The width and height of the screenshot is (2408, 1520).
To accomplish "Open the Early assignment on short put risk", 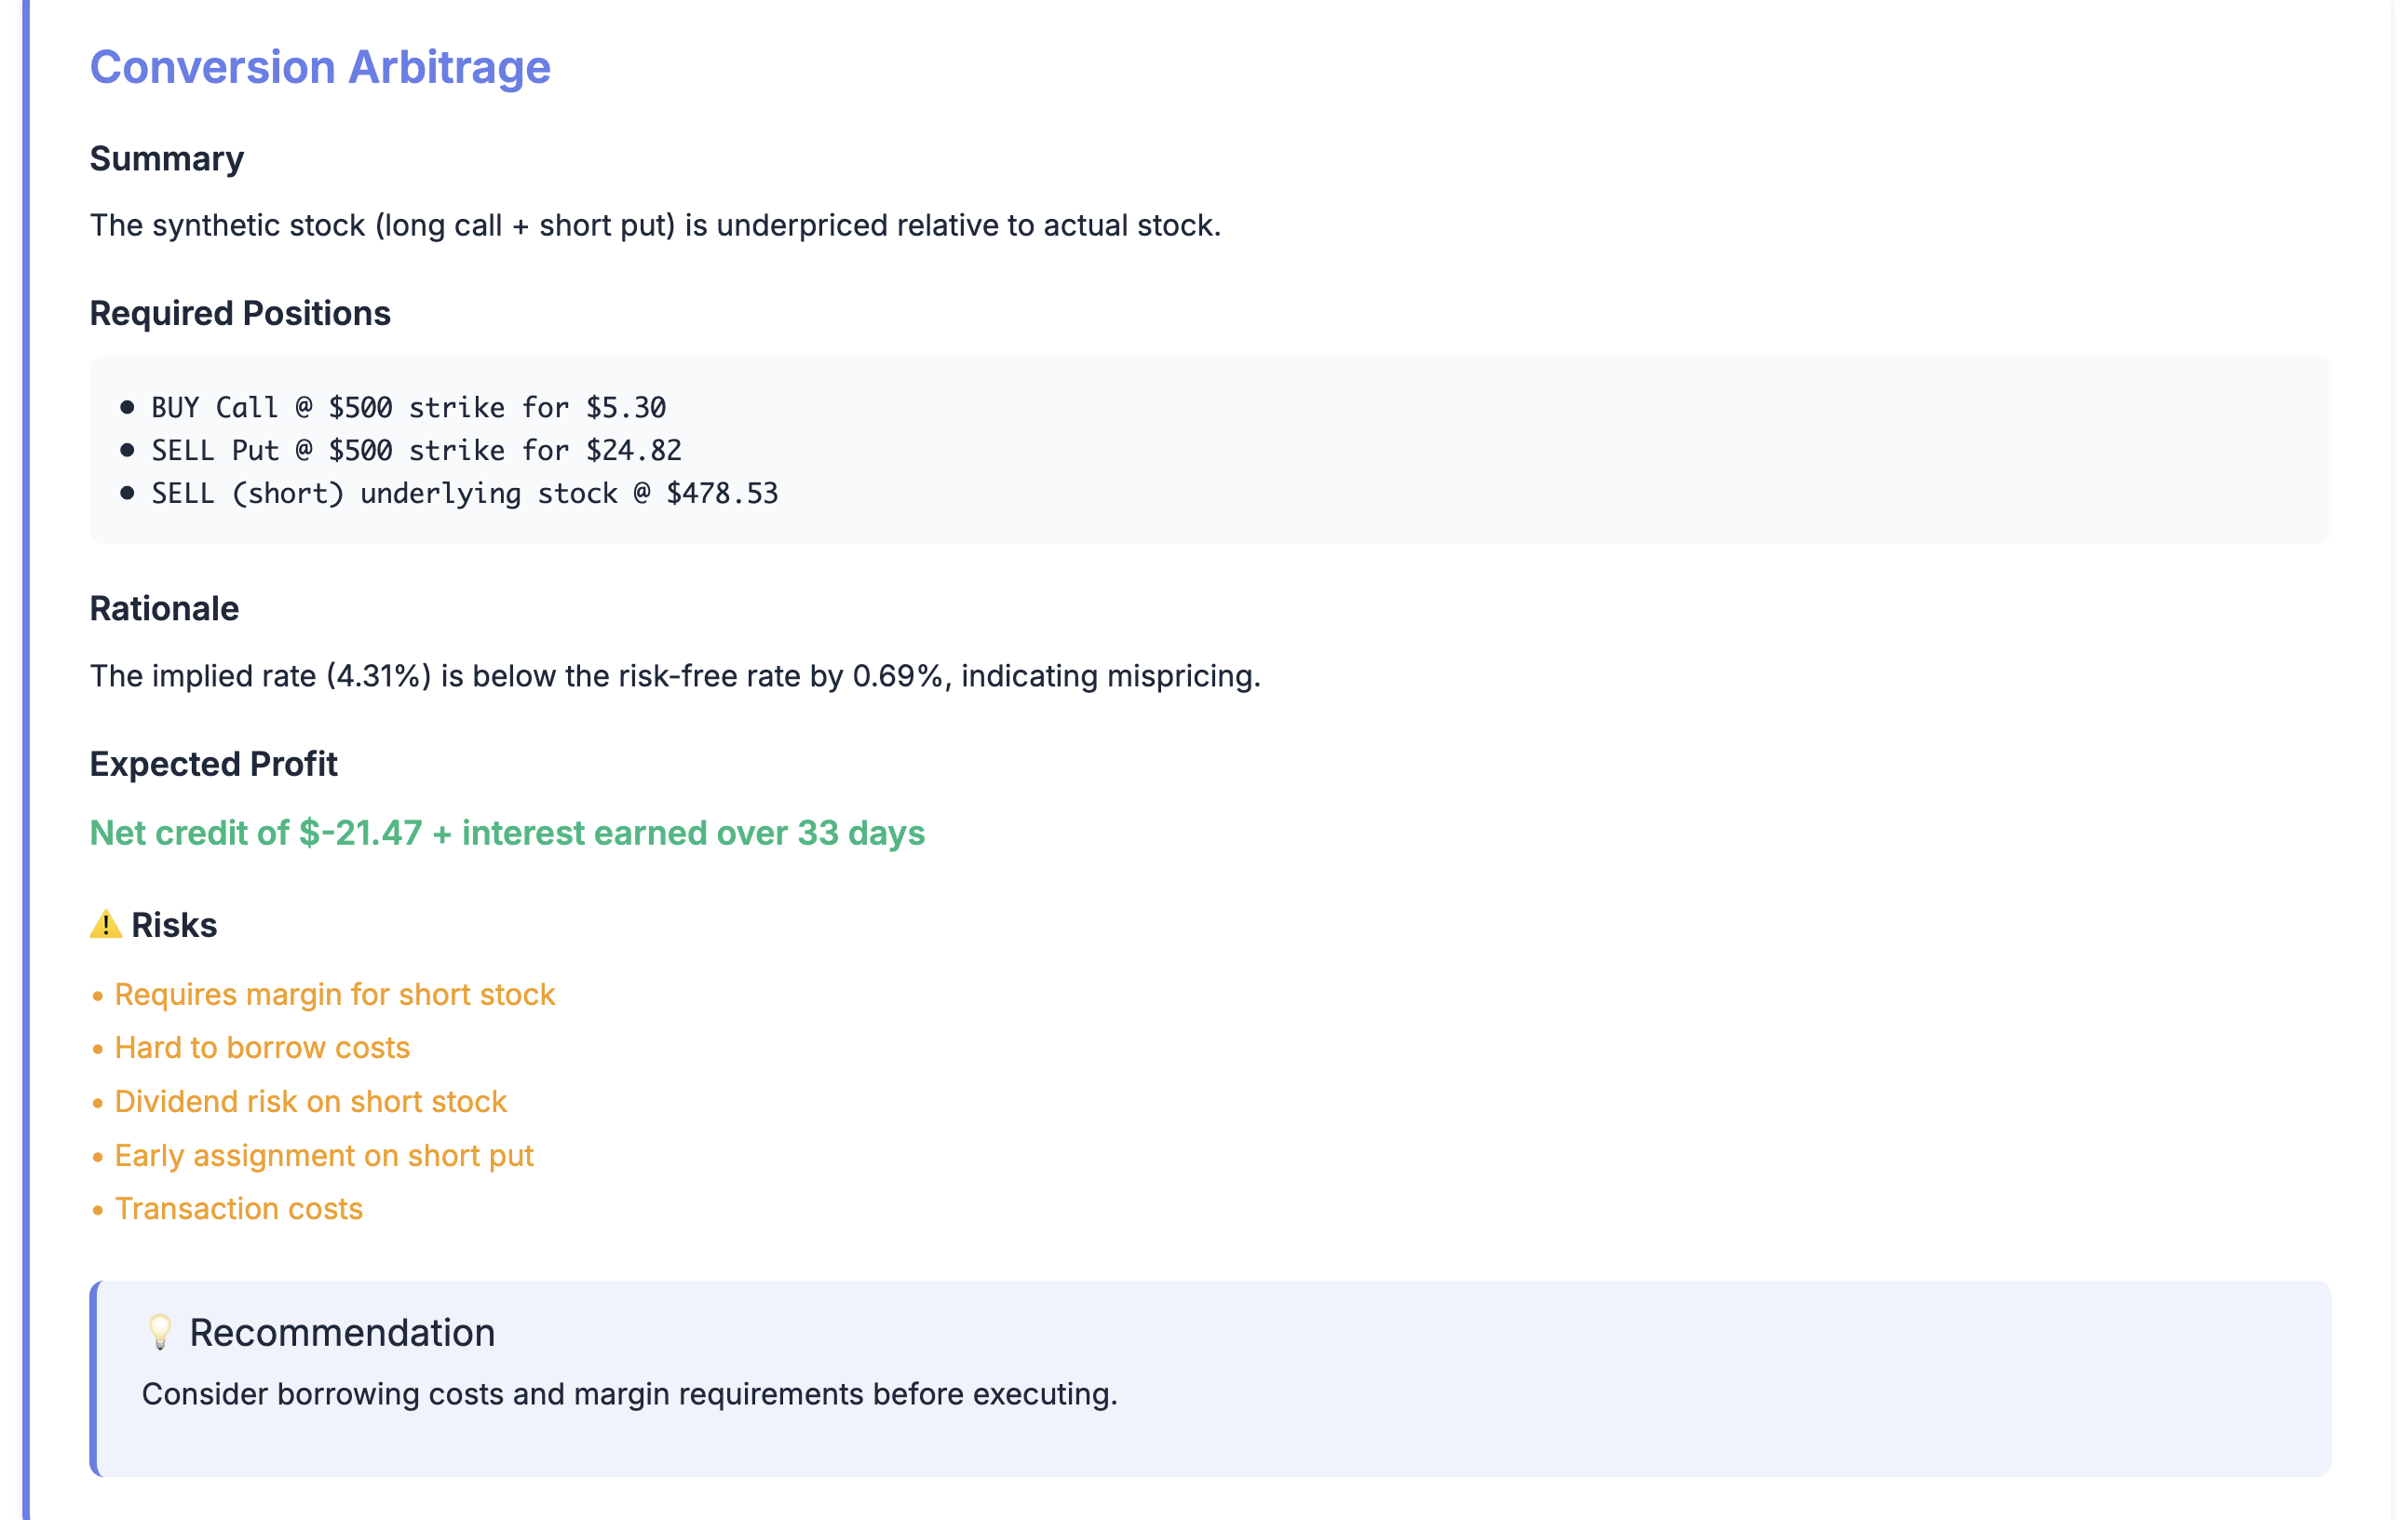I will click(x=324, y=1156).
